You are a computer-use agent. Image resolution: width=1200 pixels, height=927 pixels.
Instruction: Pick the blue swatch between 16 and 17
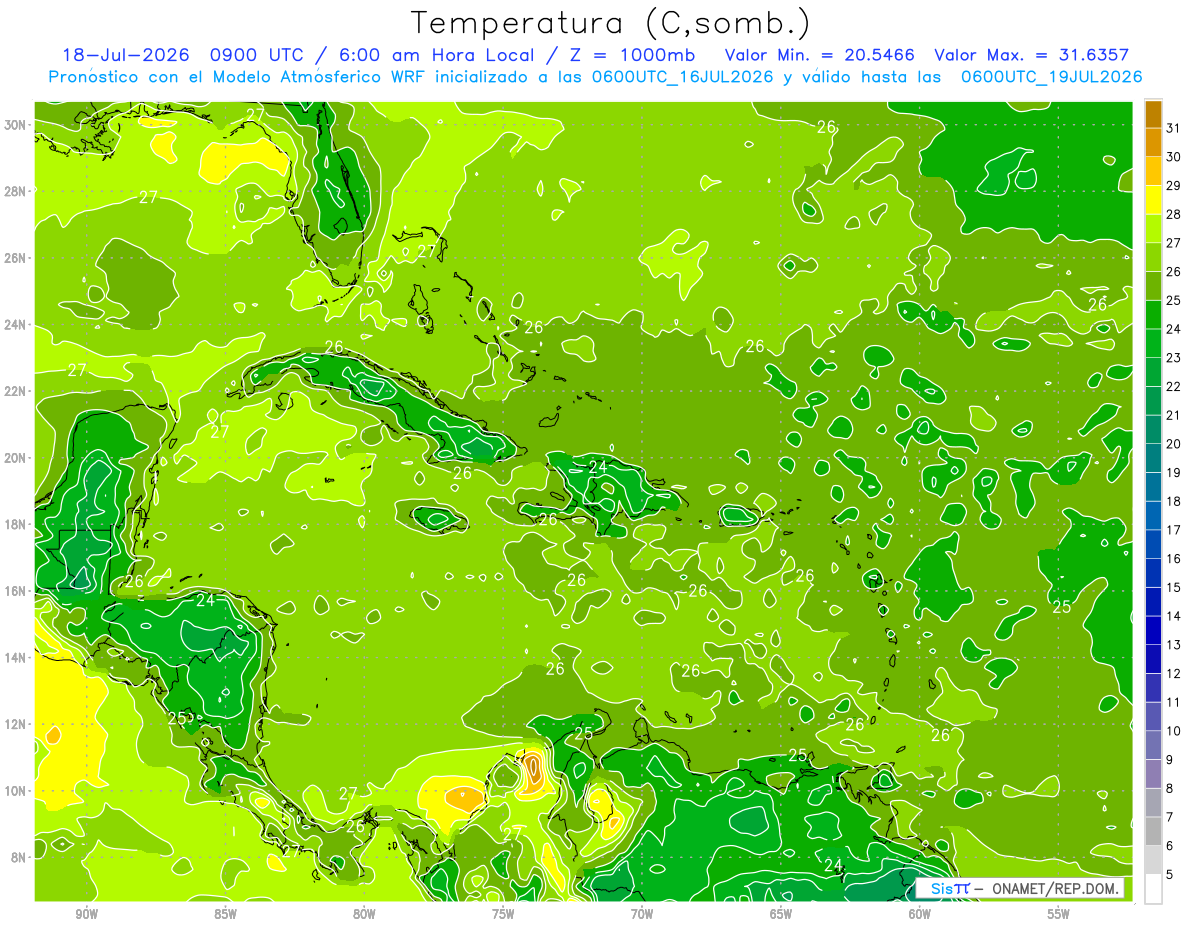click(1153, 545)
